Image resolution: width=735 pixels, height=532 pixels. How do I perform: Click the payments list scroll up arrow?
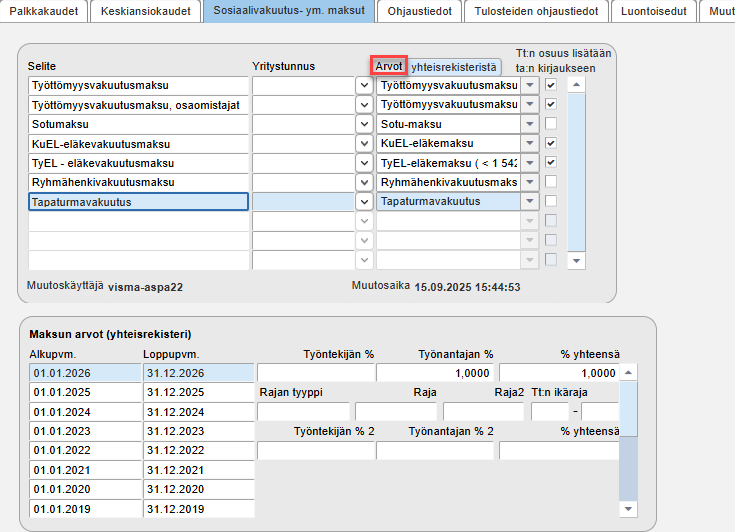click(576, 85)
